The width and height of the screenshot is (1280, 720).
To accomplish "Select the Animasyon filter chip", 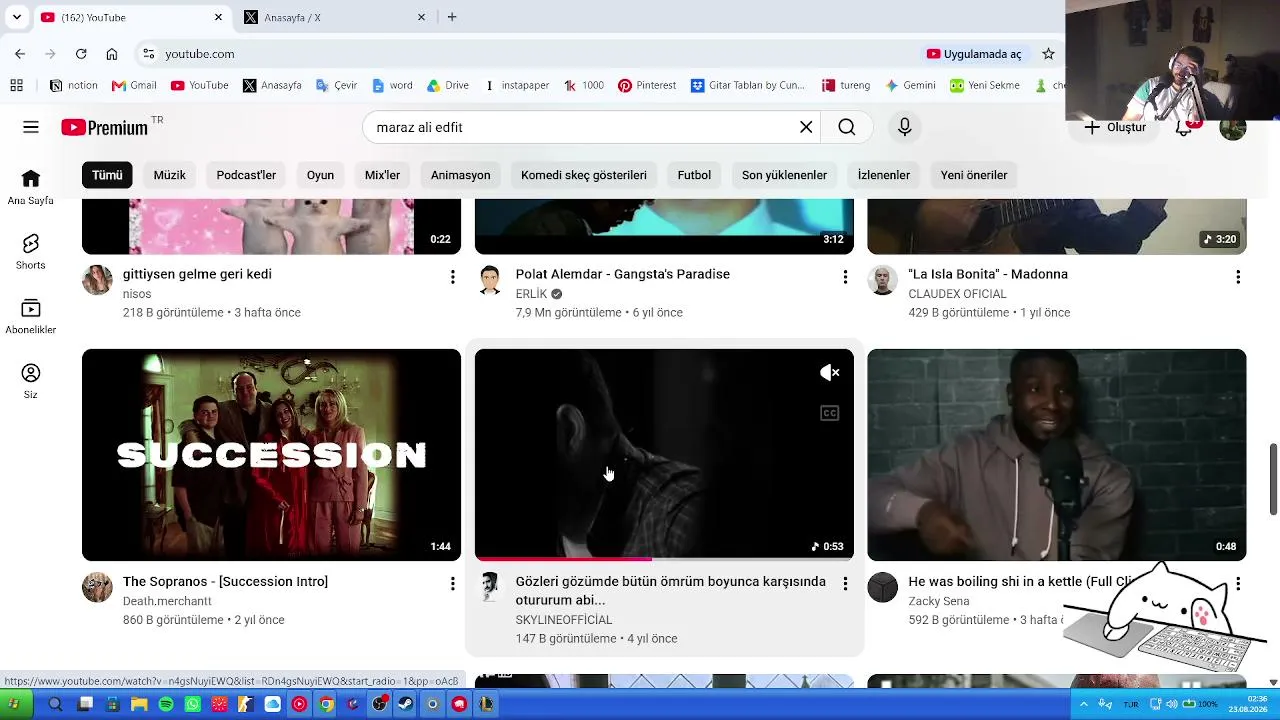I will pyautogui.click(x=461, y=175).
